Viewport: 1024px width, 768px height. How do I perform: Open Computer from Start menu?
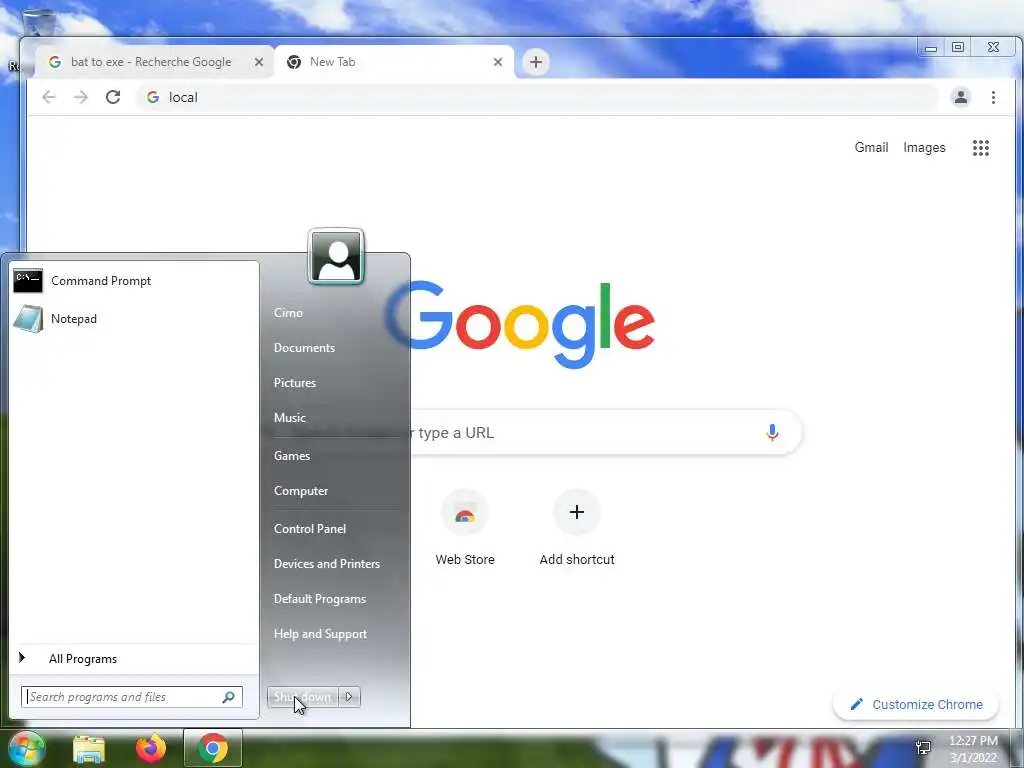click(x=300, y=490)
